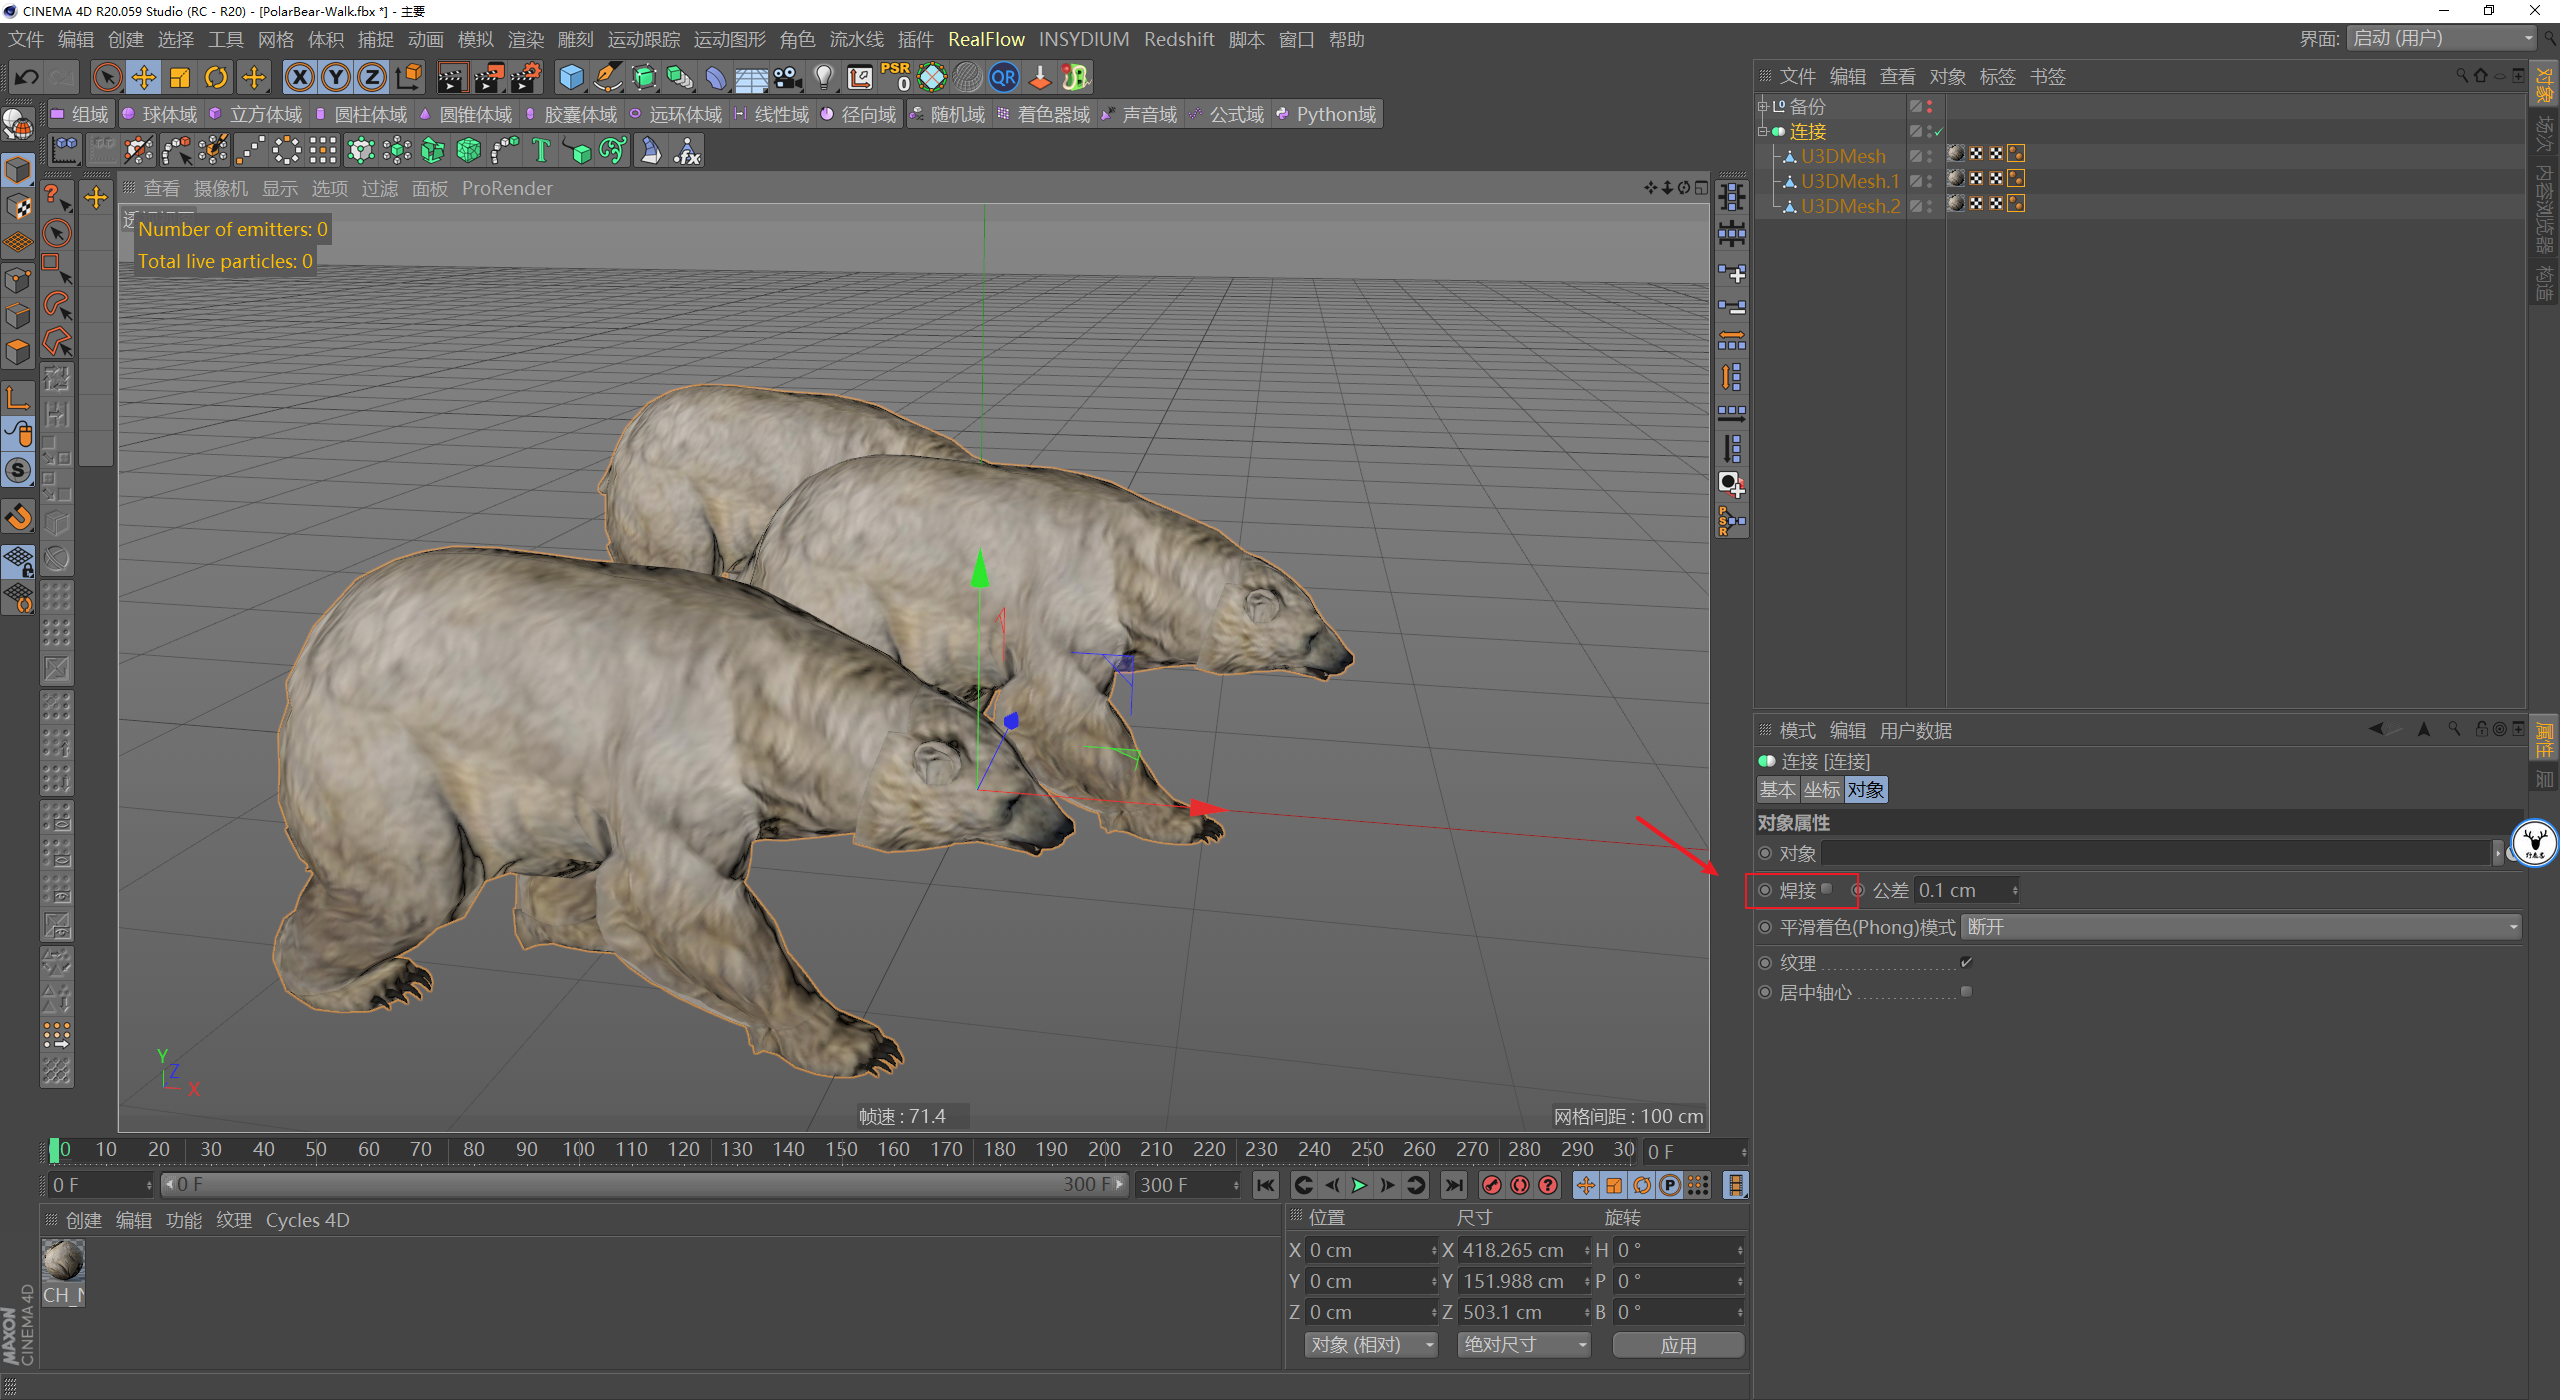This screenshot has width=2560, height=1400.
Task: Click the 应用 apply button
Action: (1678, 1345)
